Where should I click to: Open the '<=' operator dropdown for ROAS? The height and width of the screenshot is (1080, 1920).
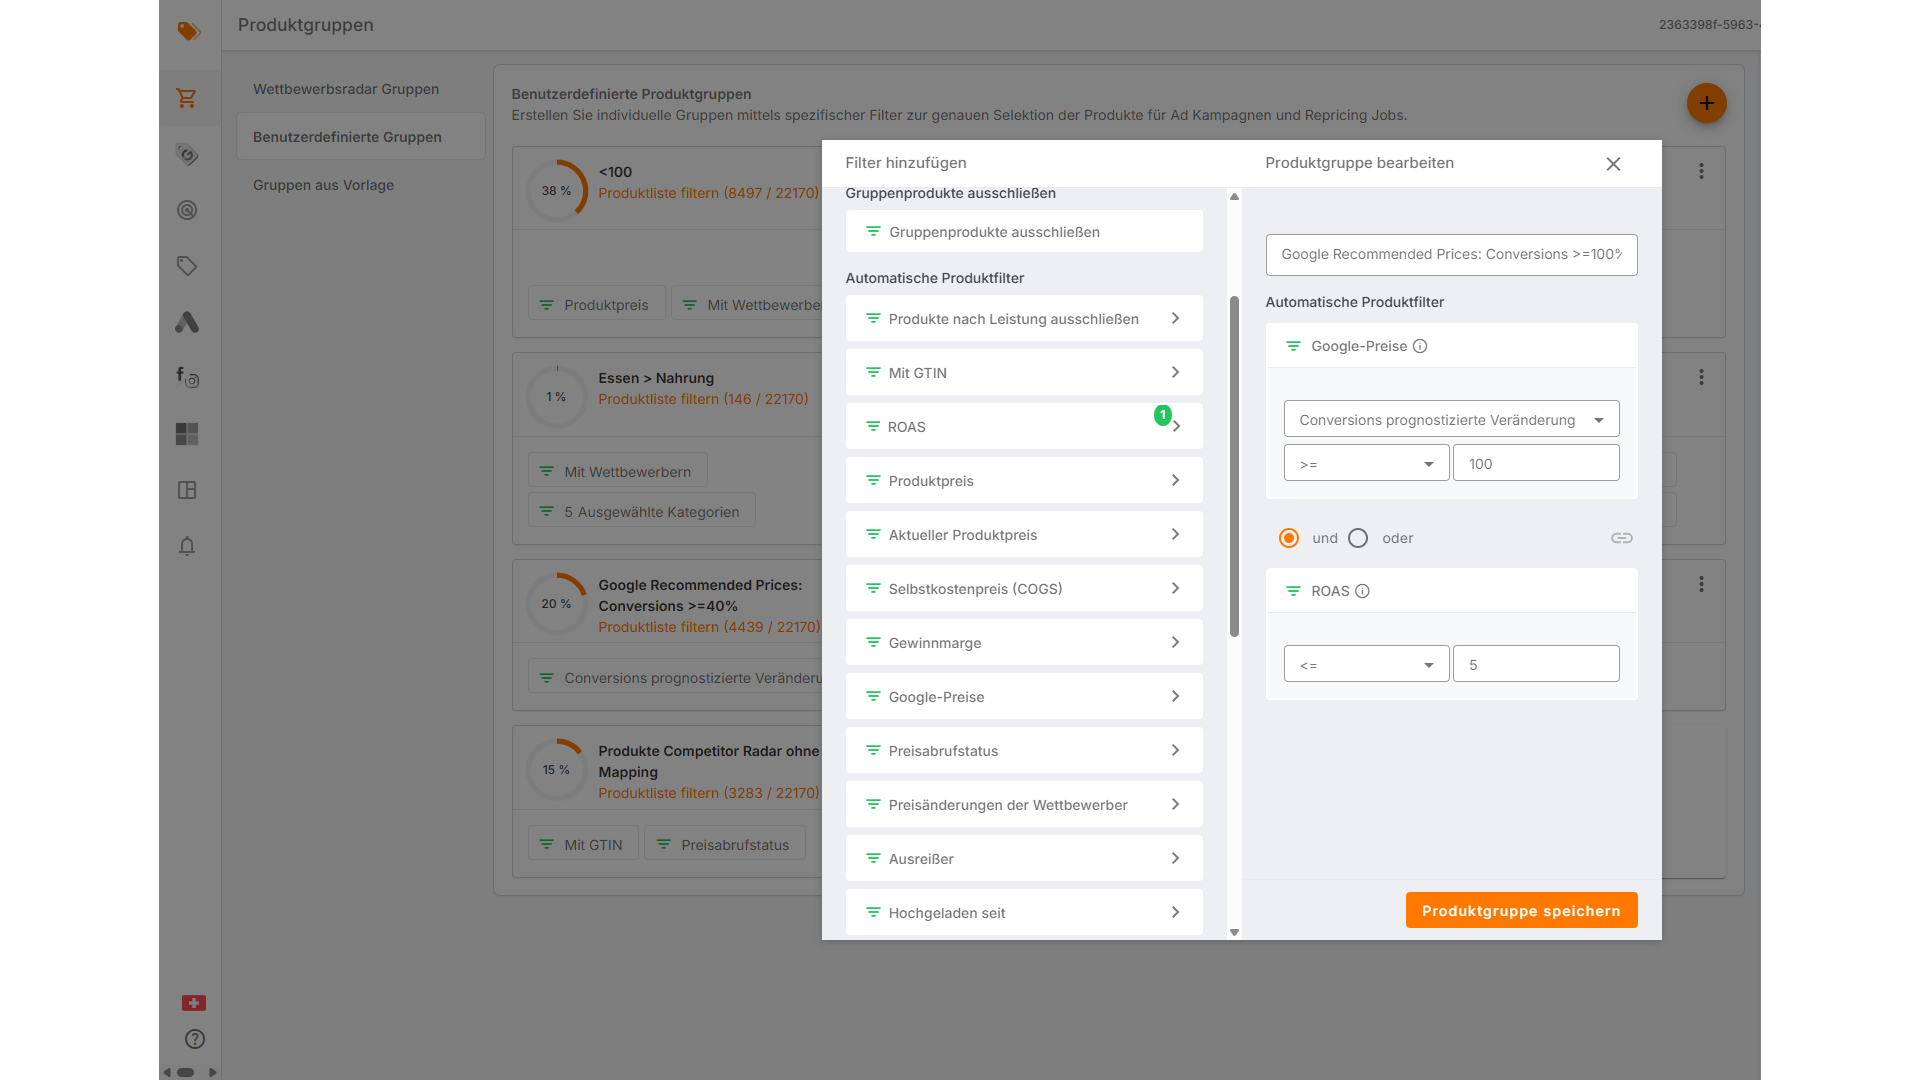pyautogui.click(x=1366, y=664)
